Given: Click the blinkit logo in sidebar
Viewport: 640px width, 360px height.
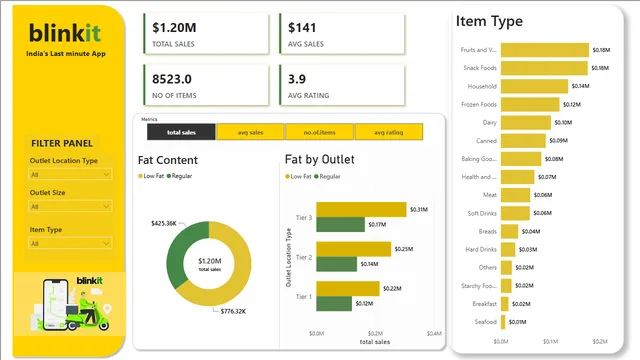Looking at the screenshot, I should [64, 33].
